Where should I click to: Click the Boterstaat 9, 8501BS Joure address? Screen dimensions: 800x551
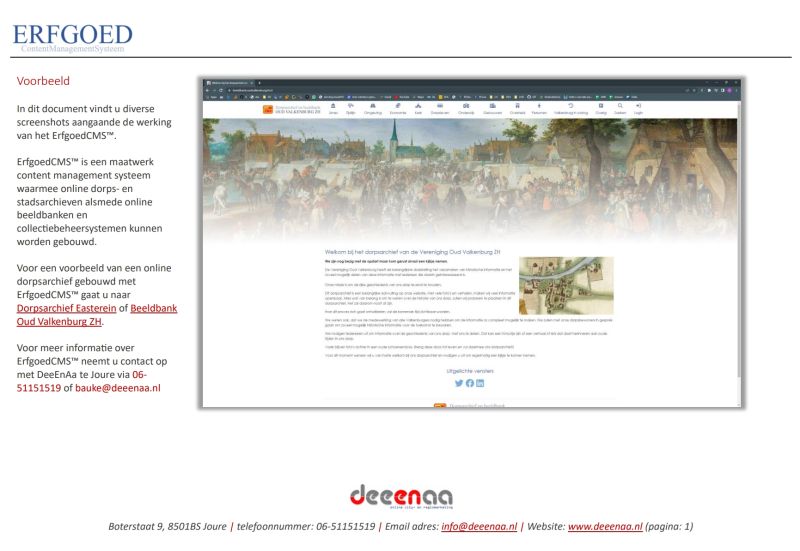coord(167,527)
